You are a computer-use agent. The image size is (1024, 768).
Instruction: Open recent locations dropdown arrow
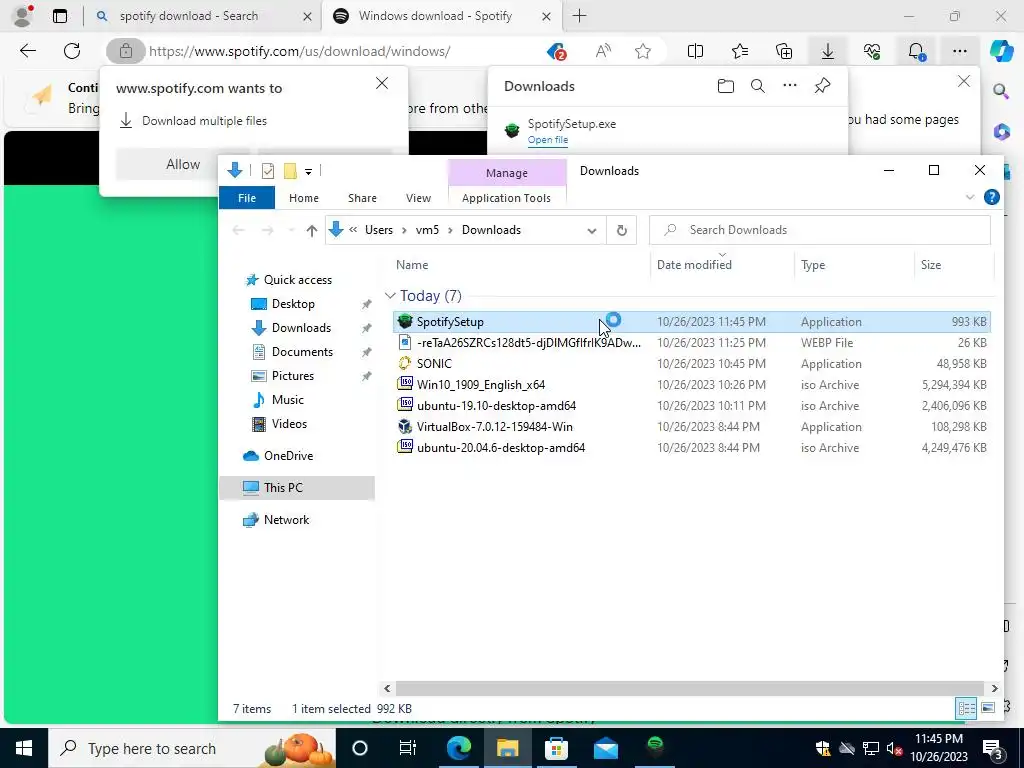pyautogui.click(x=291, y=230)
